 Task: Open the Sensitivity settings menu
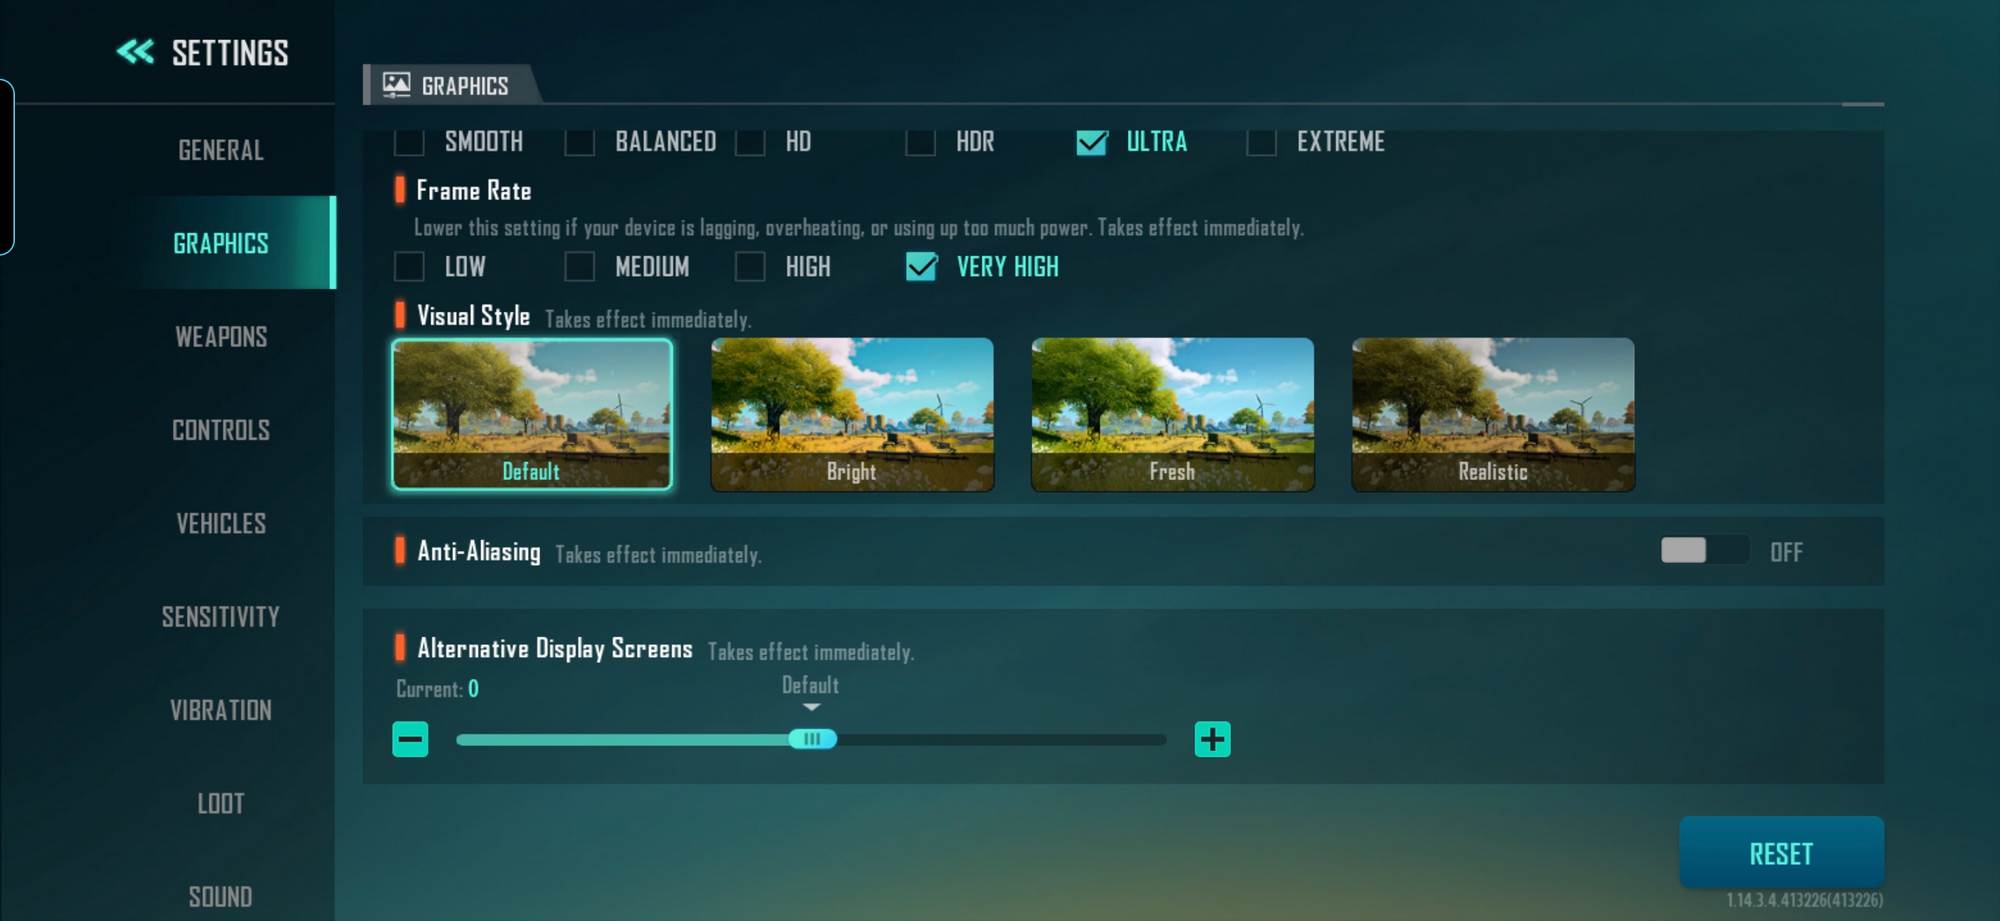[x=221, y=617]
